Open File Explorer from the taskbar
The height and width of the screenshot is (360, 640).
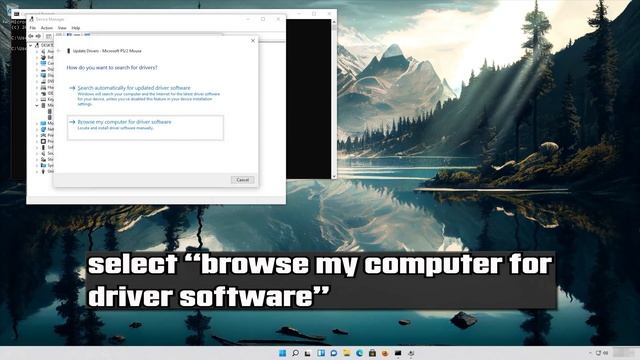347,353
